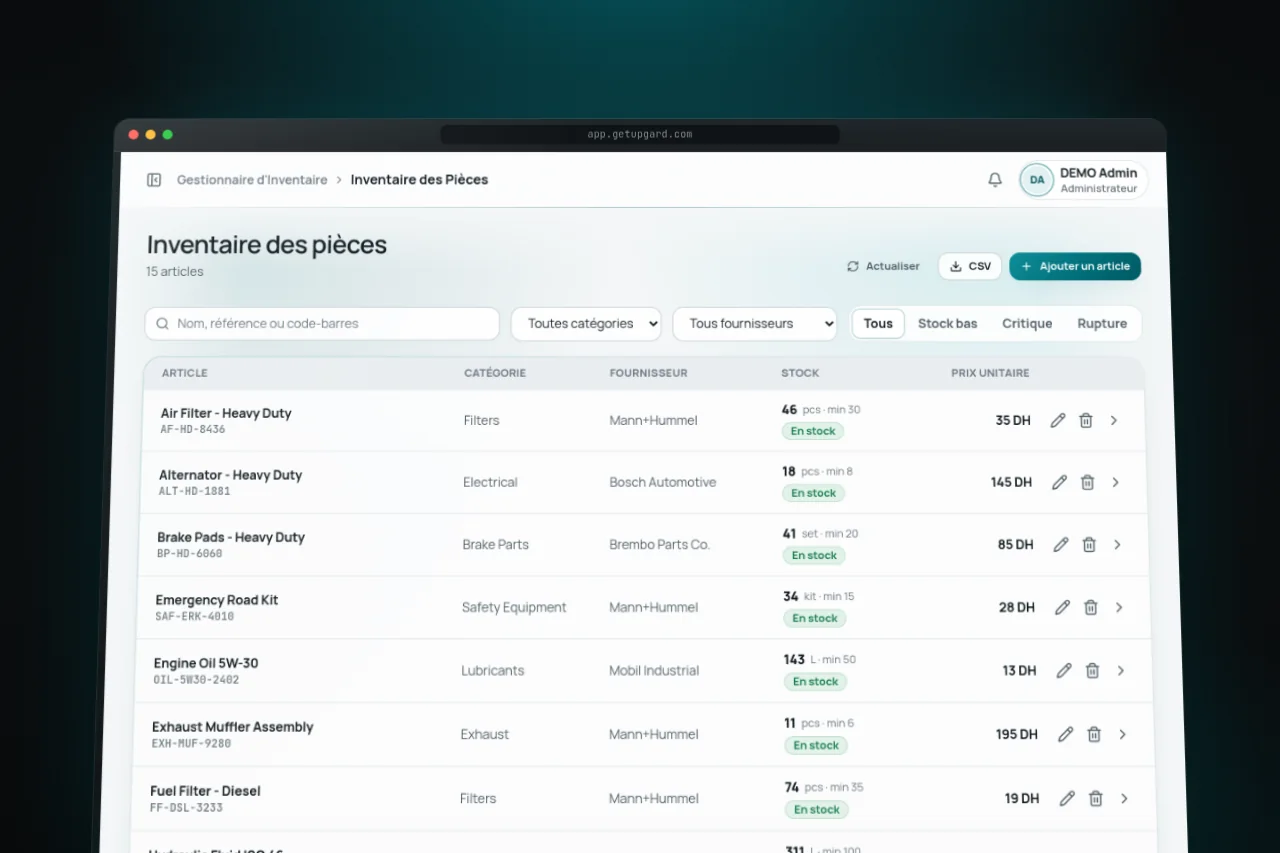Edit the Brake Pads - Heavy Duty row
The image size is (1280, 853).
pos(1061,545)
